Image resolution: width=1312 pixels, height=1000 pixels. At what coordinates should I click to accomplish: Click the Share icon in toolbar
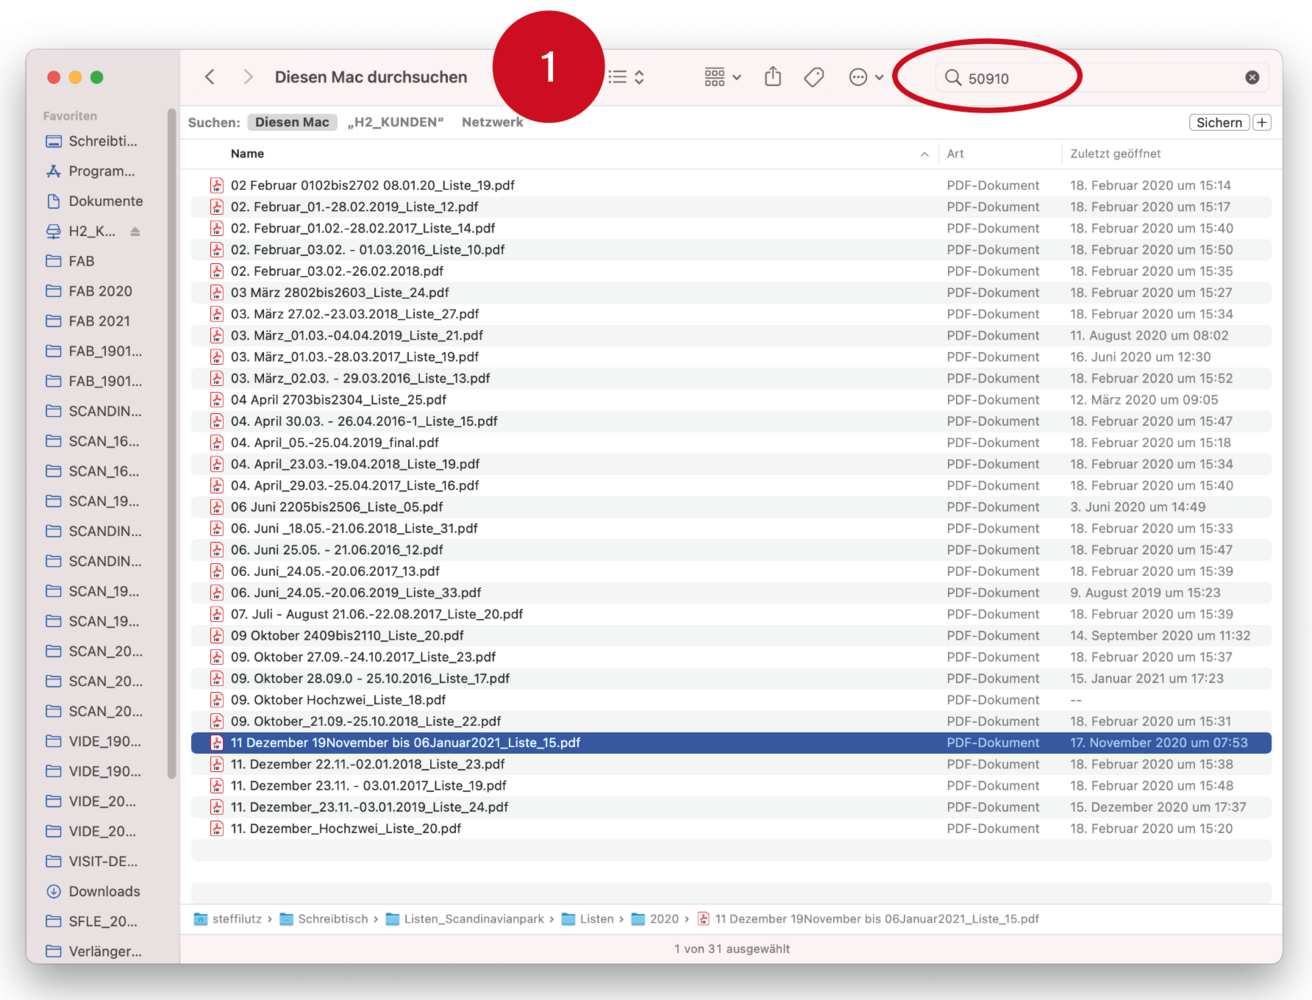pos(773,77)
